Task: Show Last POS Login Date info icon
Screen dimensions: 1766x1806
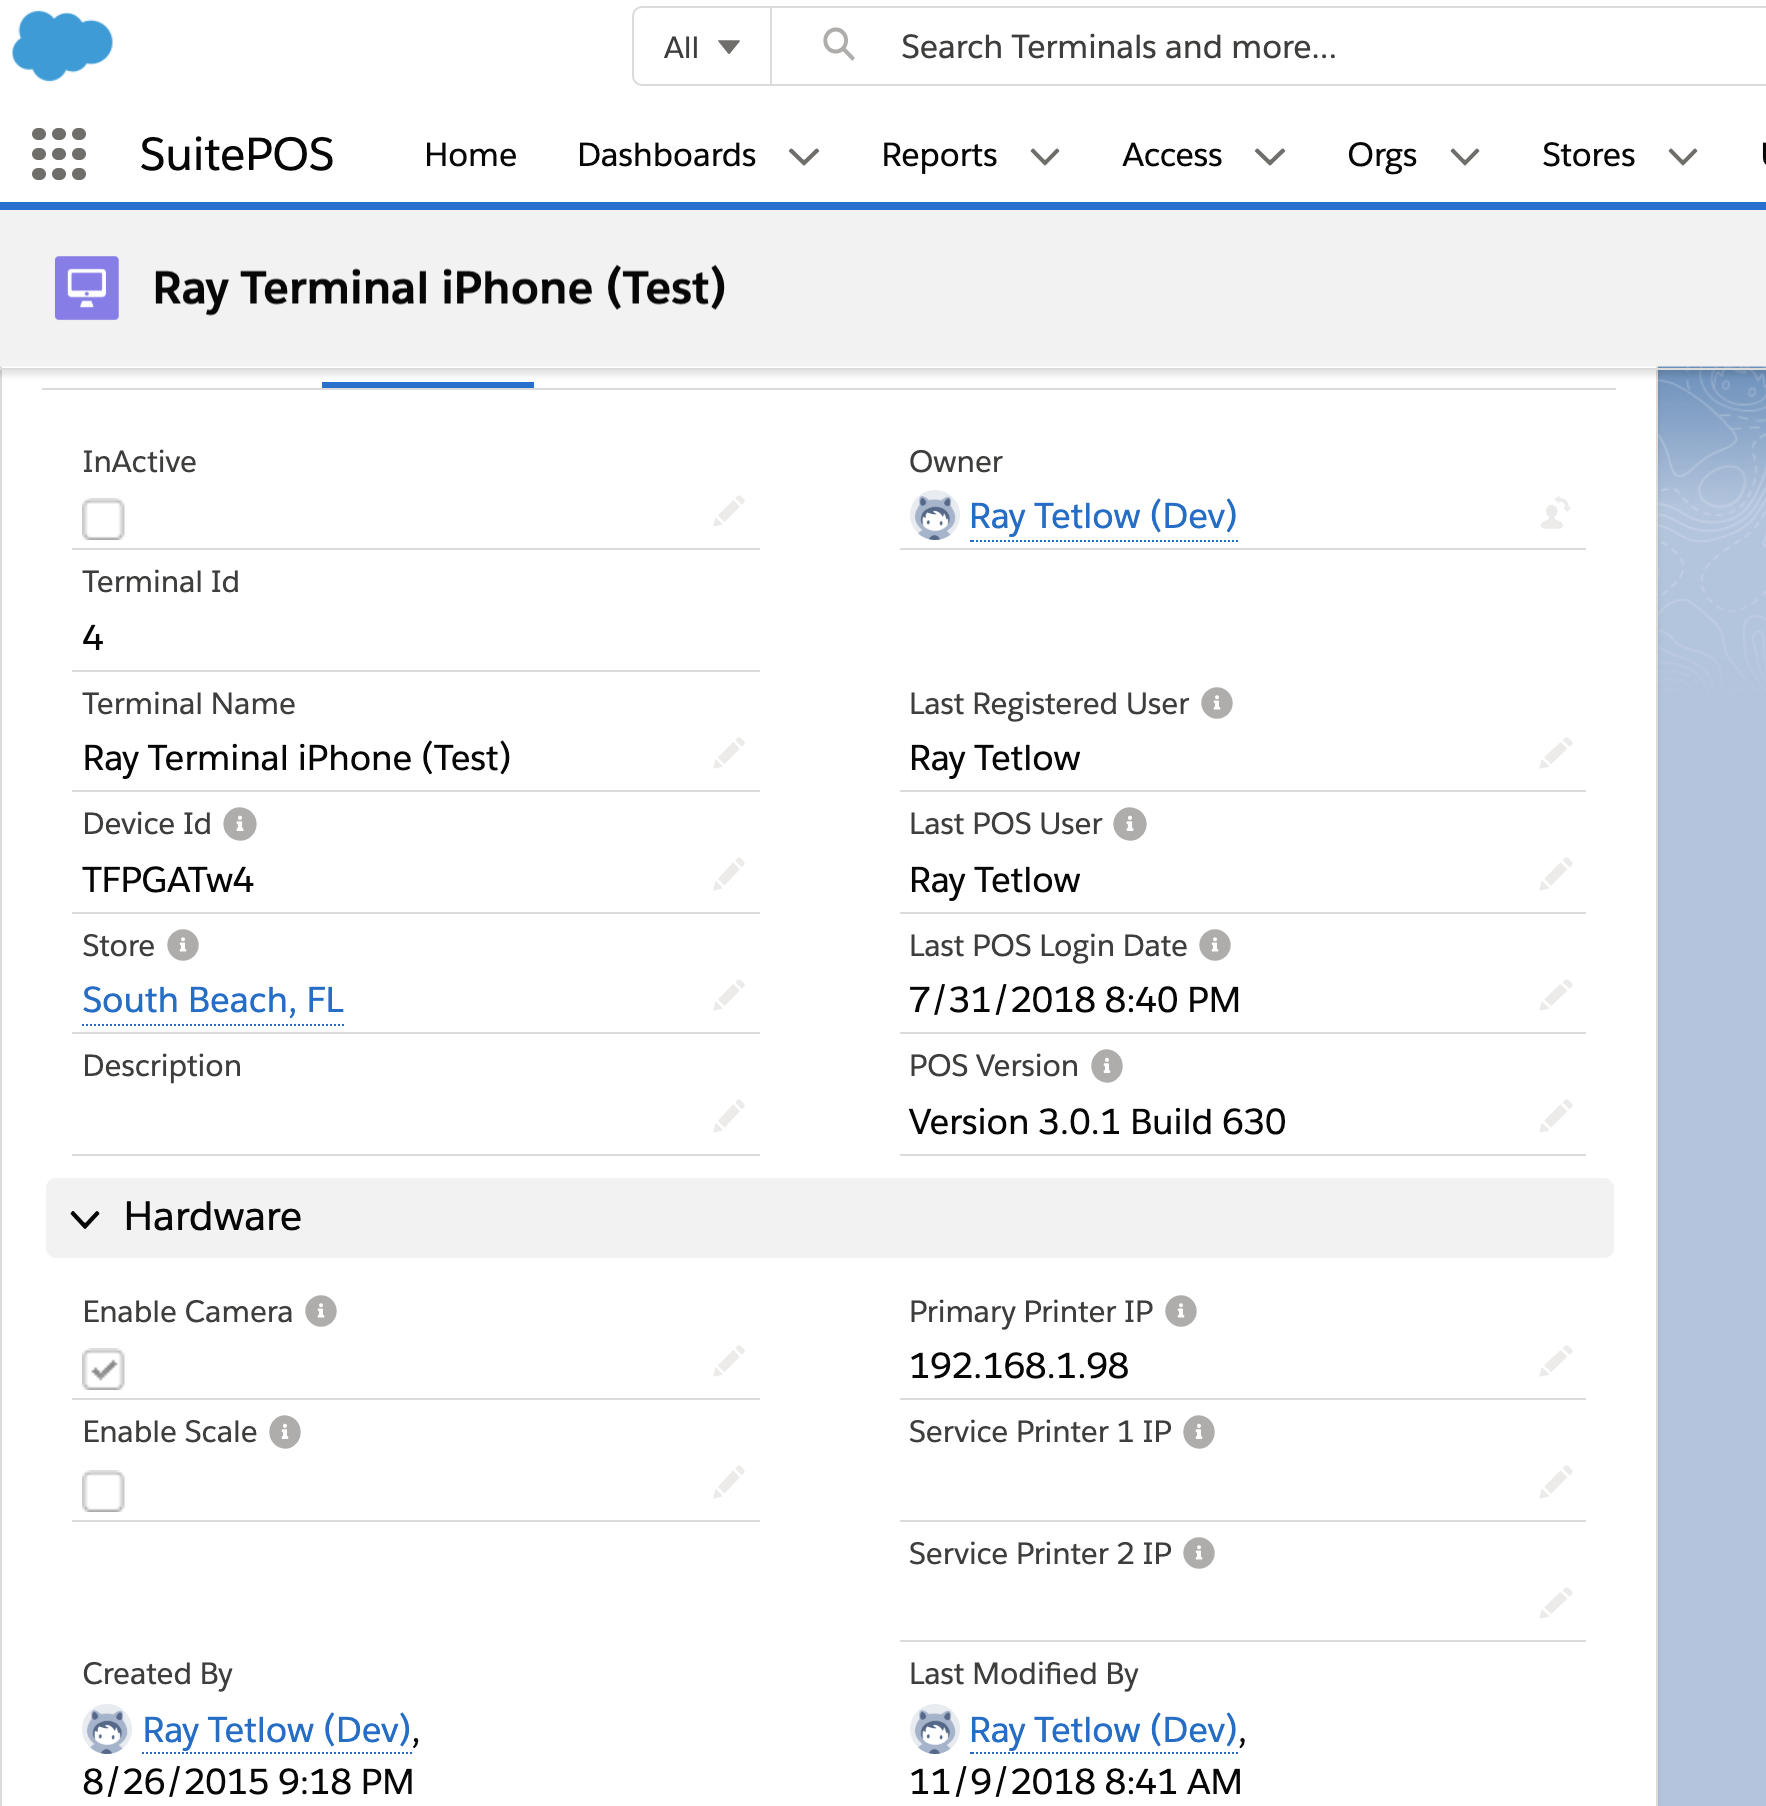Action: (x=1215, y=945)
